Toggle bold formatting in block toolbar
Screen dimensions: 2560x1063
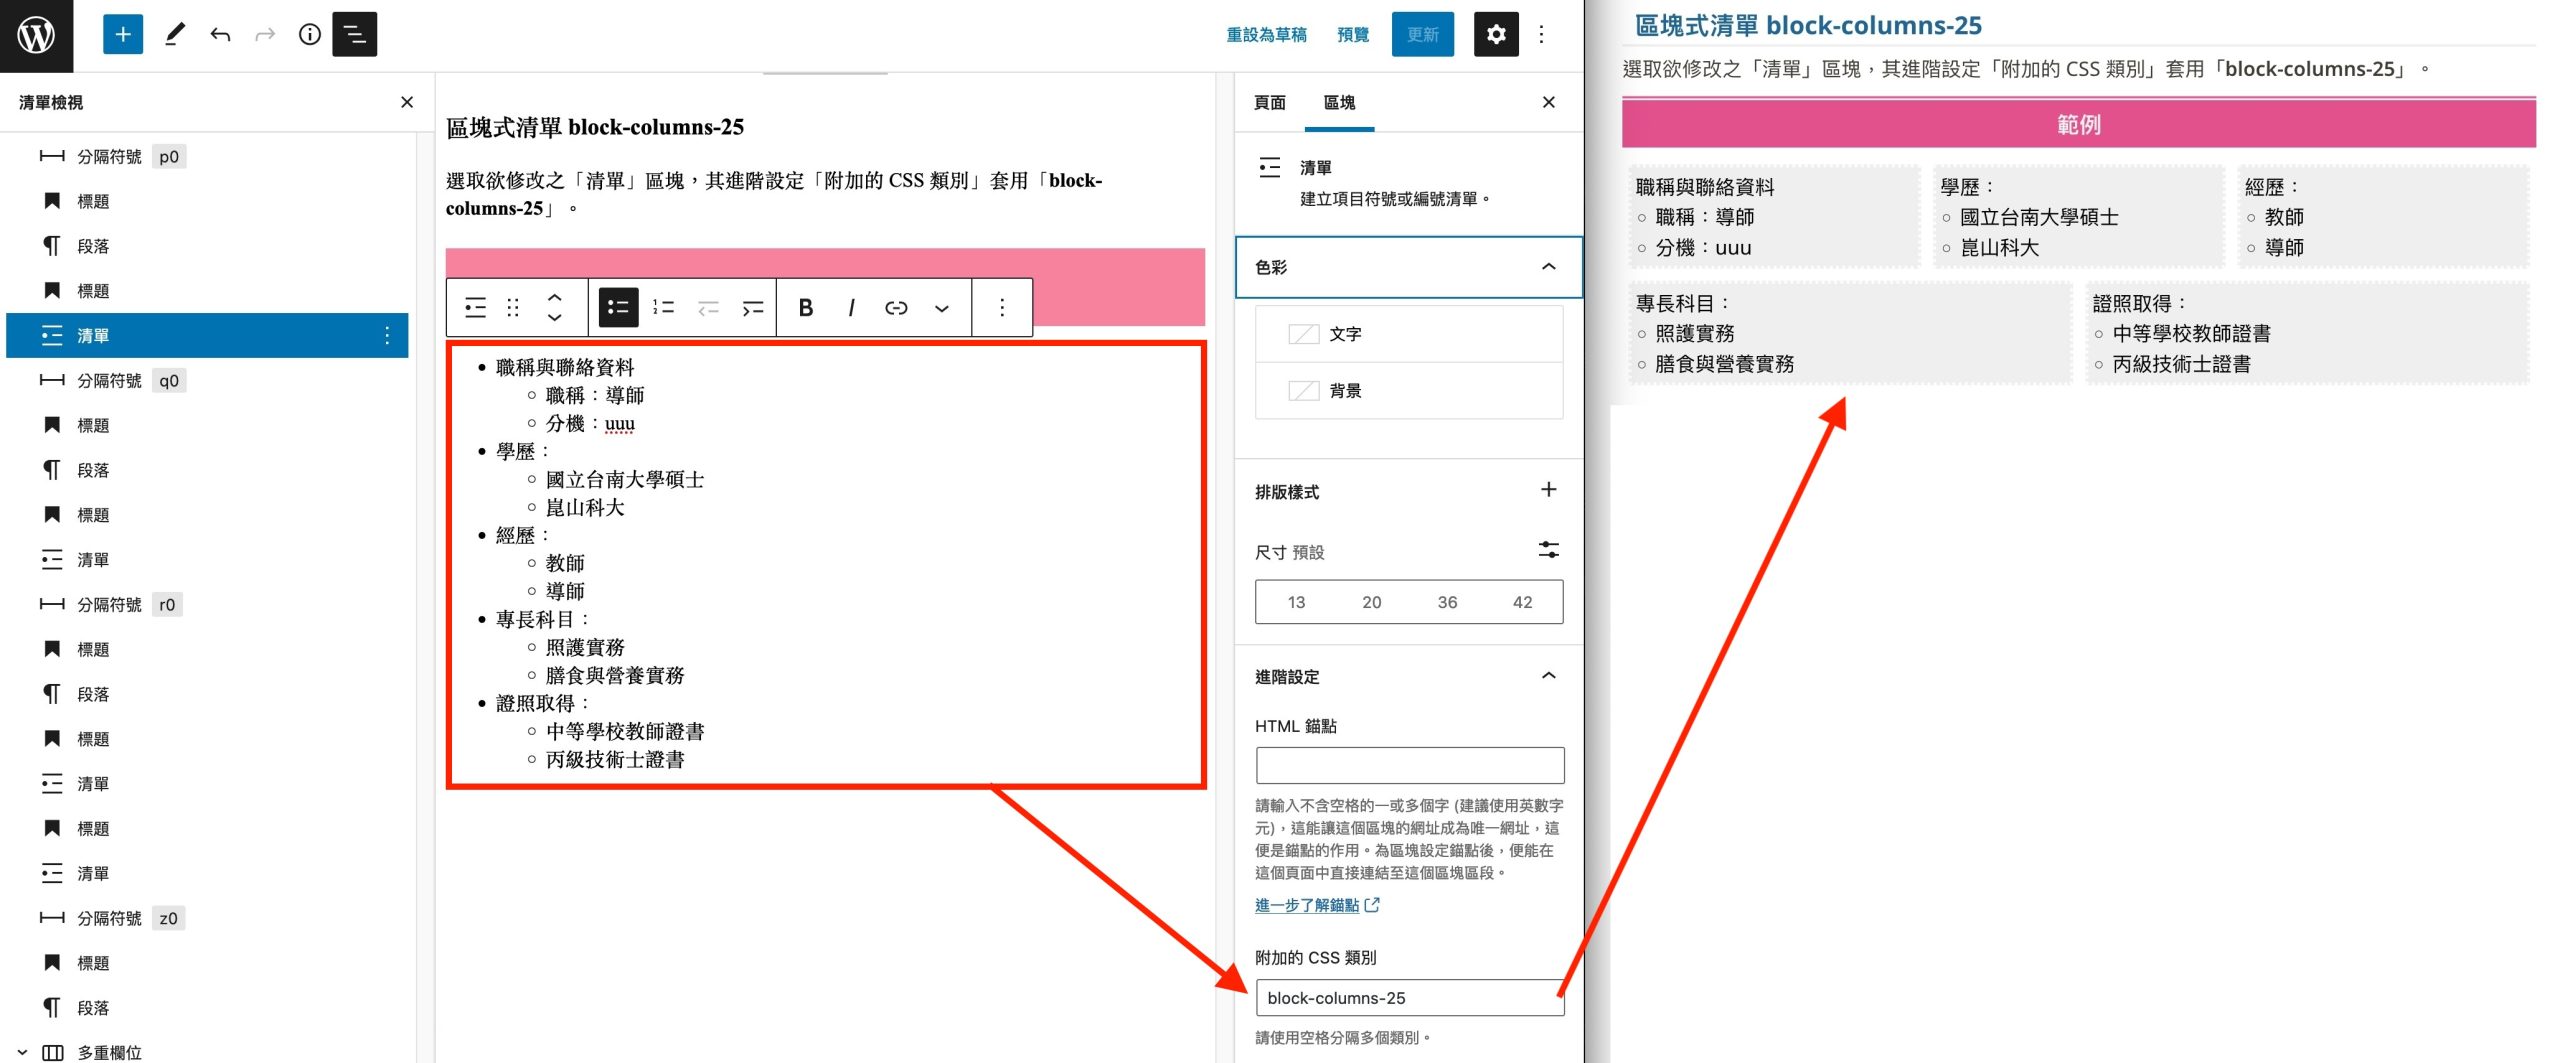point(805,308)
